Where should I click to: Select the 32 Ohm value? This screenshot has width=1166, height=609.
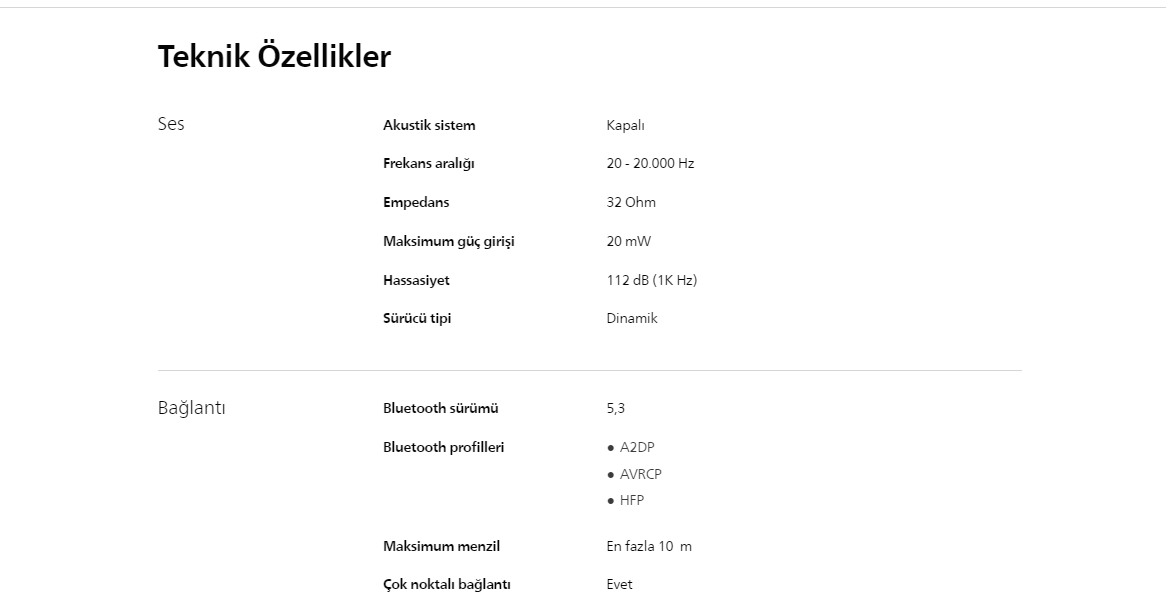click(x=631, y=202)
